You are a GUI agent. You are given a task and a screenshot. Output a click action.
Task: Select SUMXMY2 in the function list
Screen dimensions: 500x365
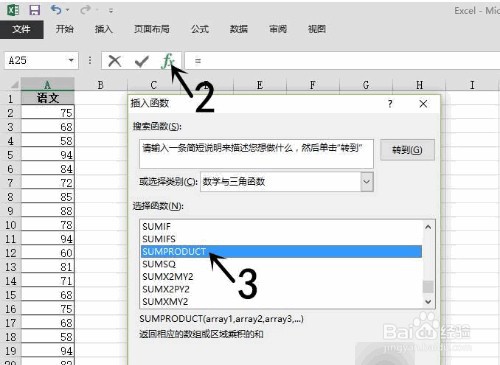click(281, 302)
